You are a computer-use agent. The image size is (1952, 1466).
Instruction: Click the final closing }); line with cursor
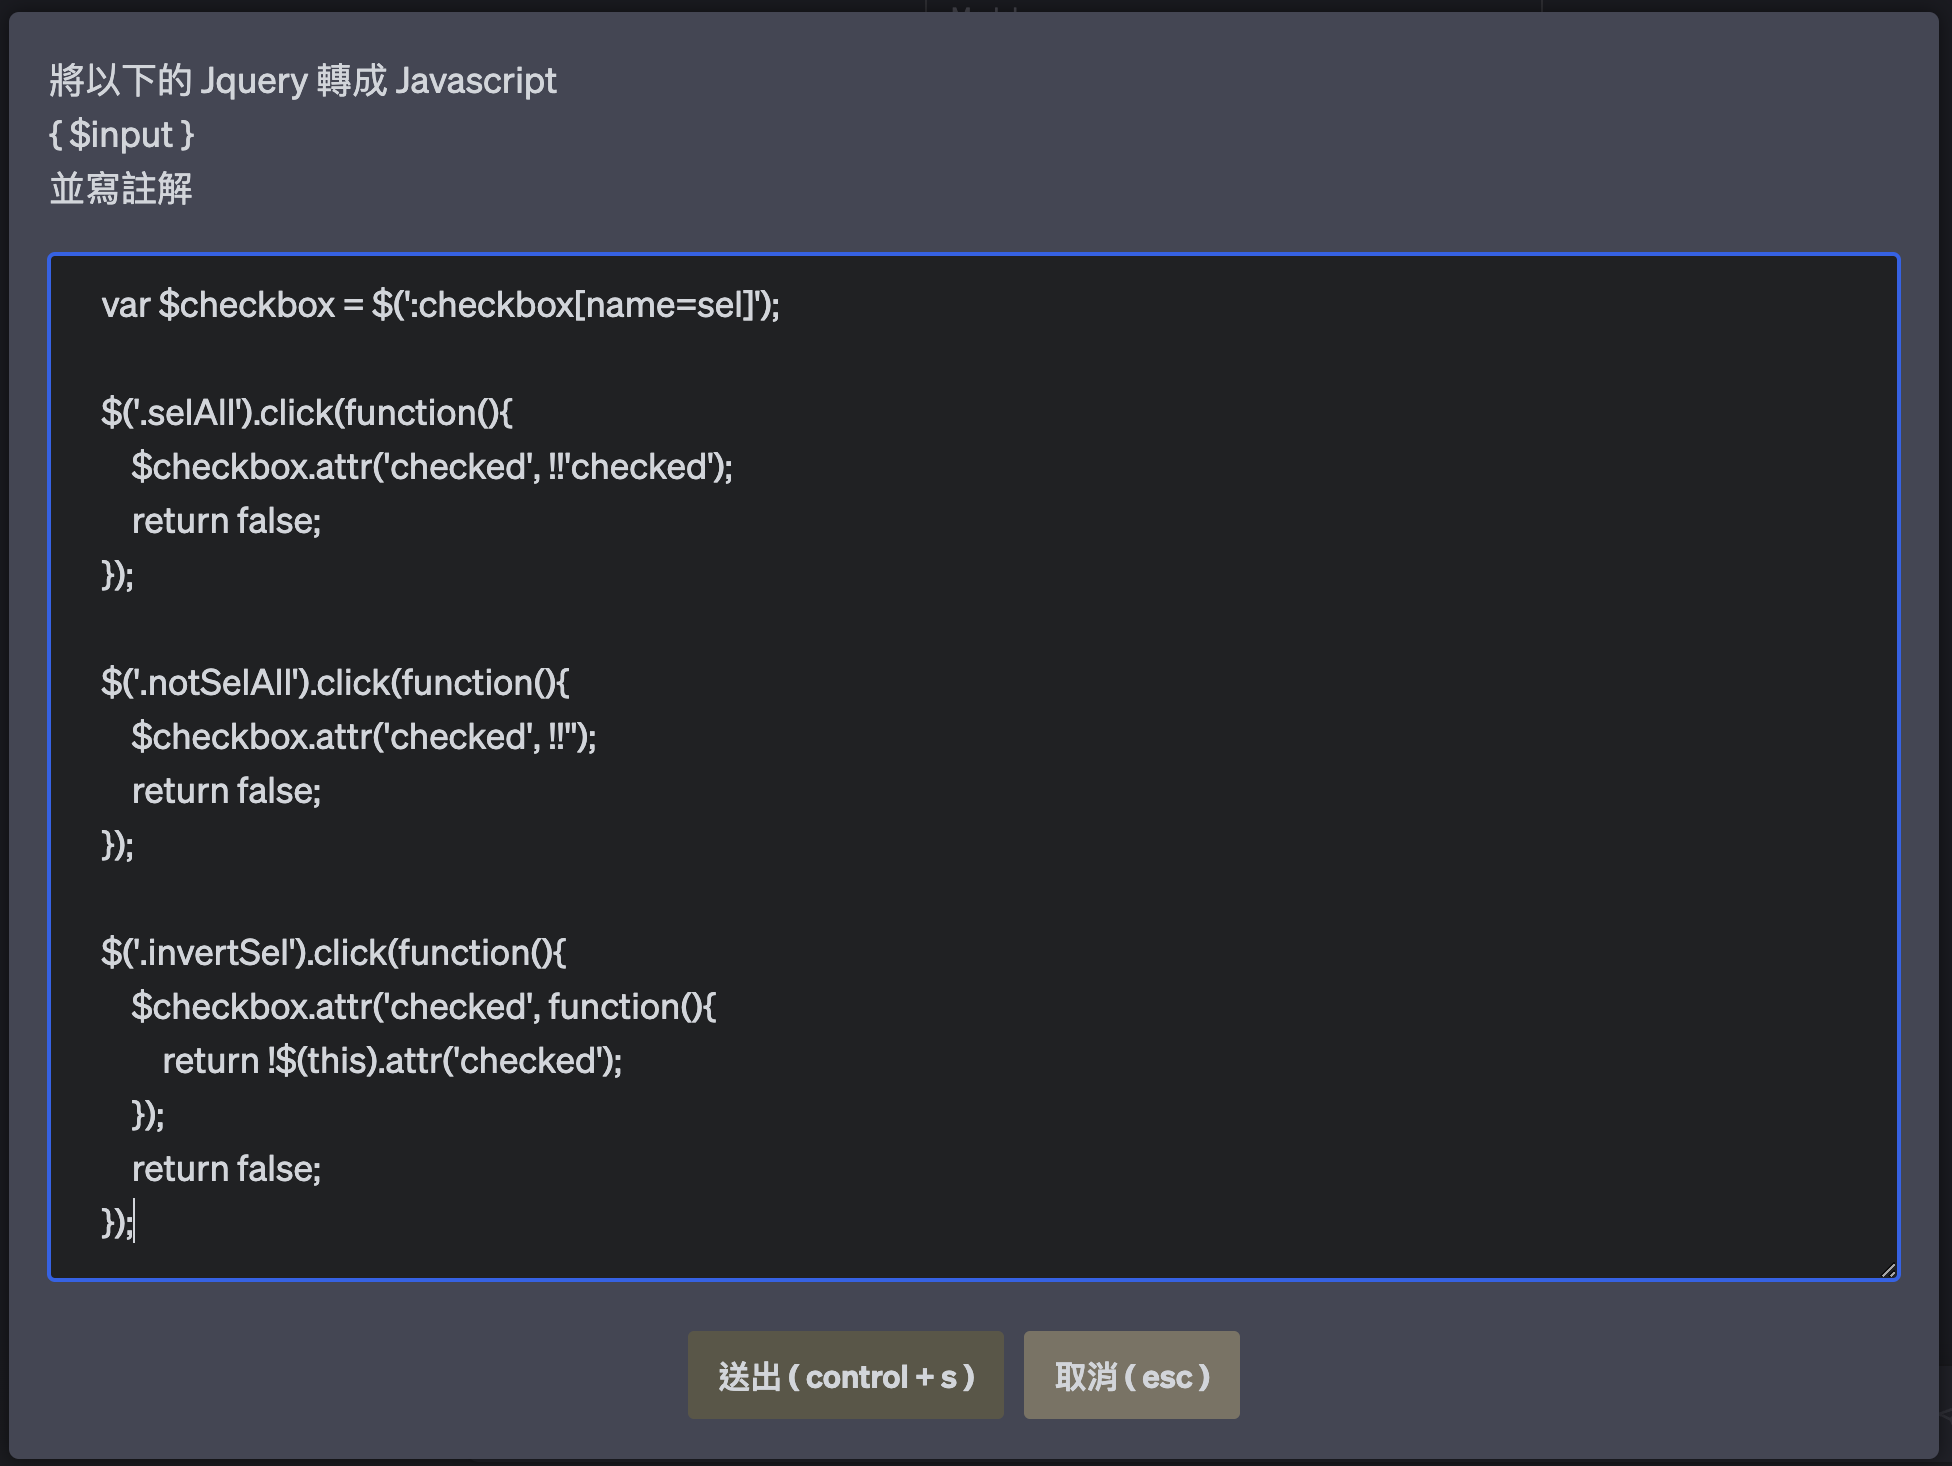pyautogui.click(x=116, y=1223)
